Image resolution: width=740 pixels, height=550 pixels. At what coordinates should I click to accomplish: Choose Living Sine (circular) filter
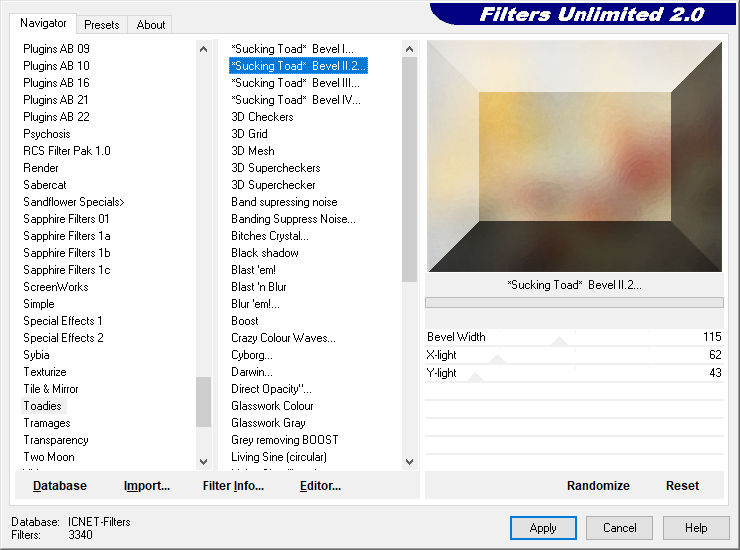279,457
